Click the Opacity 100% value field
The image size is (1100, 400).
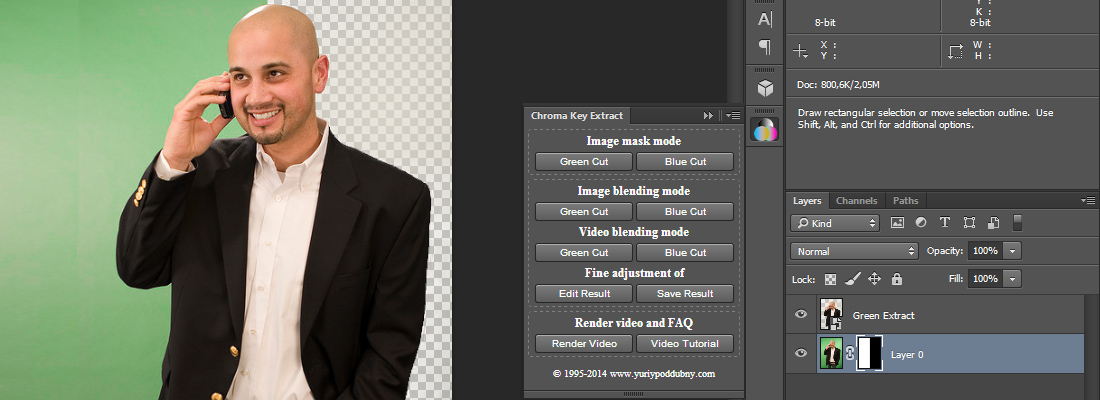coord(986,251)
